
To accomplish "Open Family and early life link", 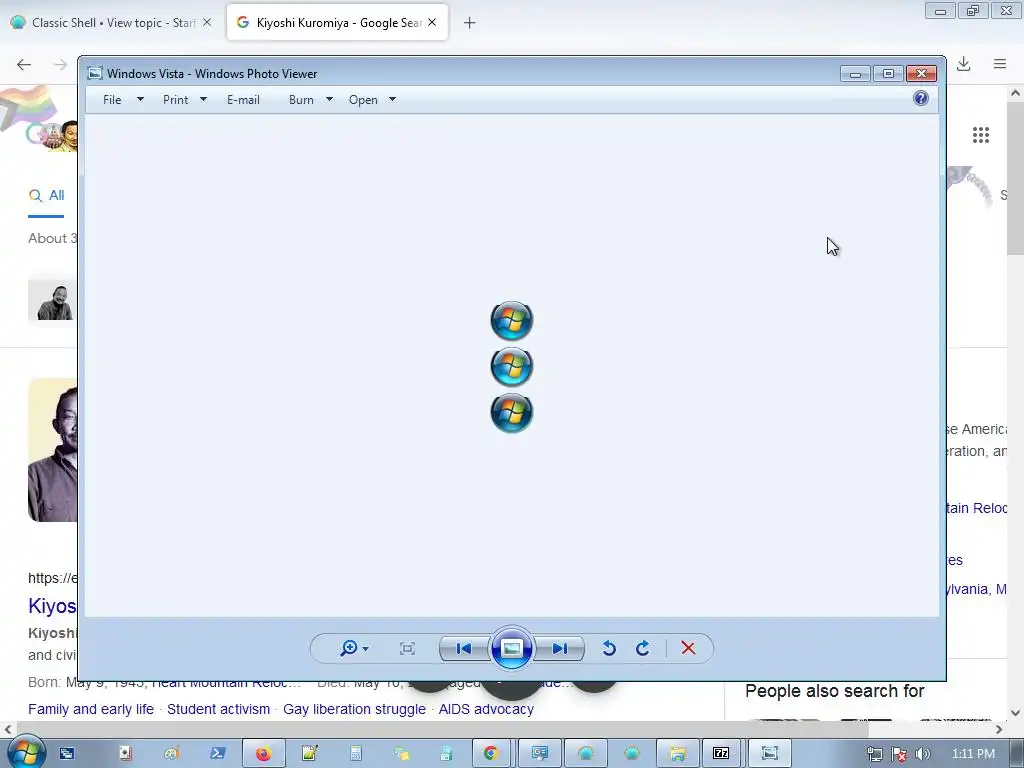I will [91, 709].
